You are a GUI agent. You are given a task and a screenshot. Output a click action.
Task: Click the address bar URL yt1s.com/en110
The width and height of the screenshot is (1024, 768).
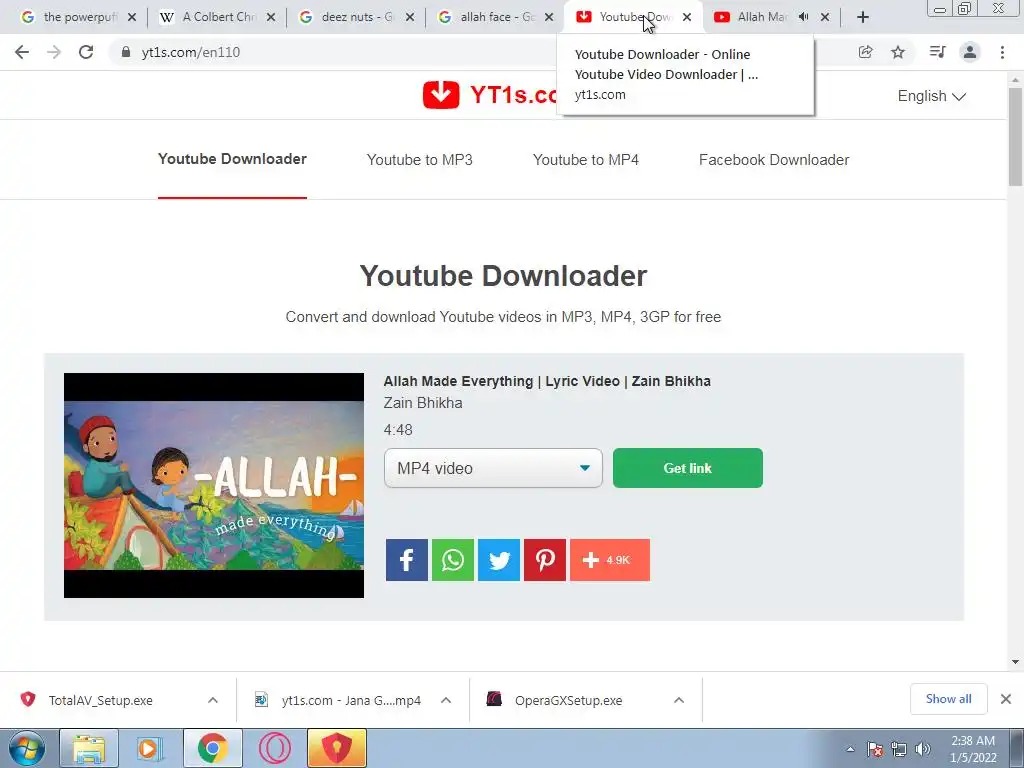click(191, 52)
